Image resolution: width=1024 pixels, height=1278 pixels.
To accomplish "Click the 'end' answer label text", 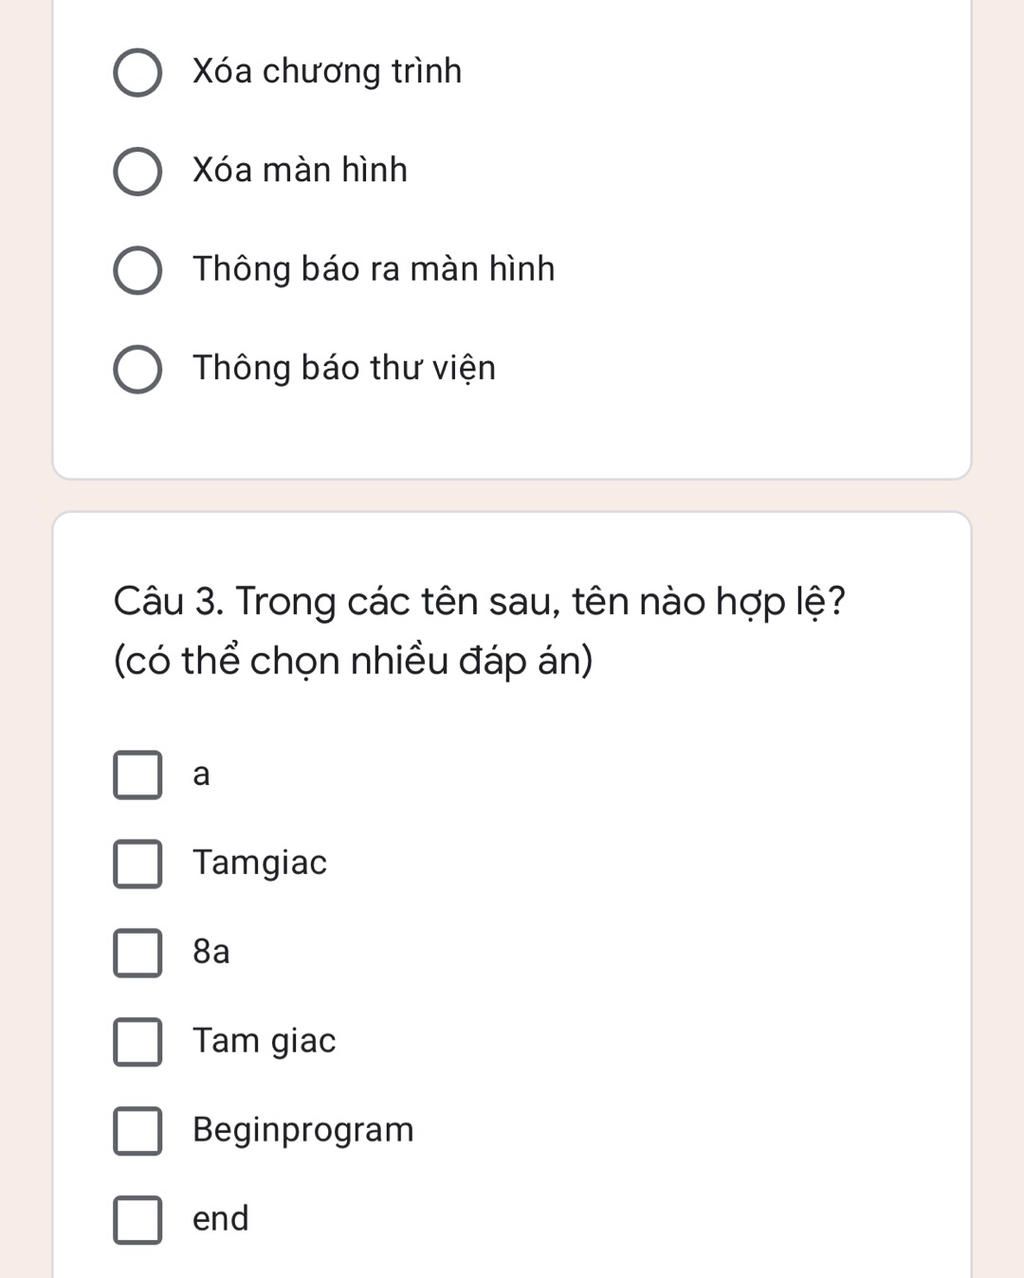I will pyautogui.click(x=220, y=1218).
